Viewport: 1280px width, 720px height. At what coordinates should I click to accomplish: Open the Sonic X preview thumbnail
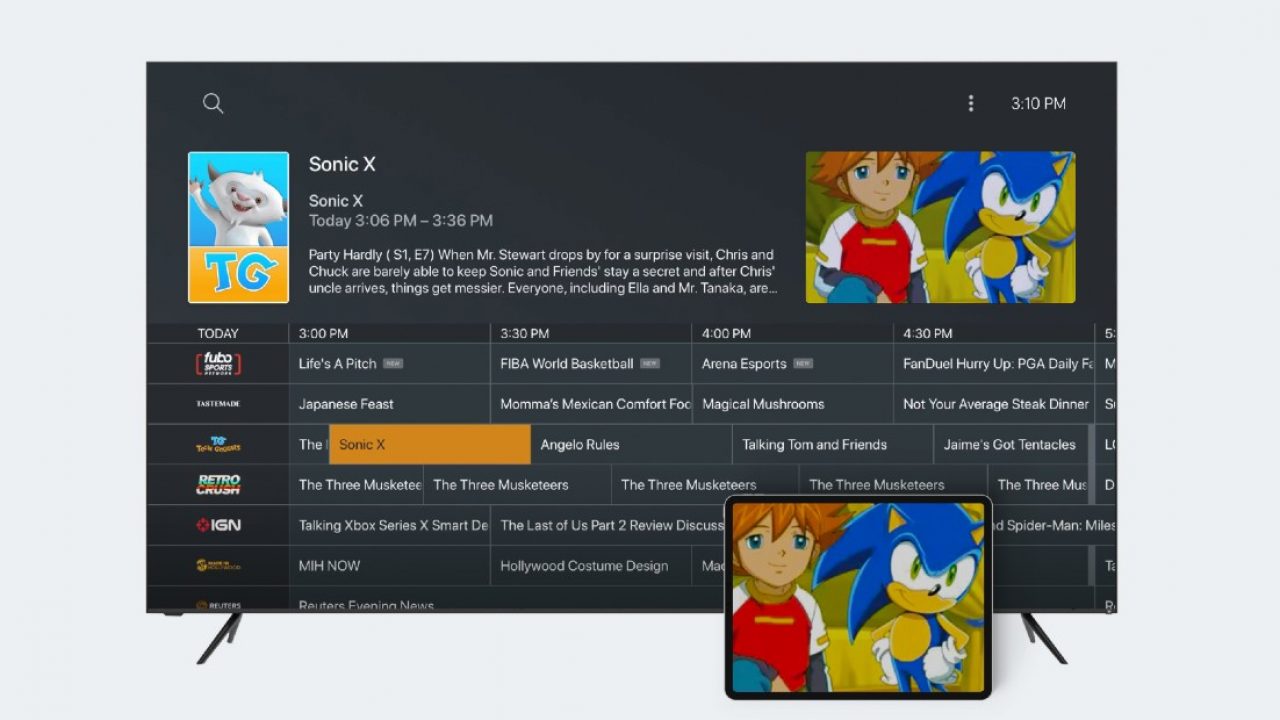pos(940,227)
